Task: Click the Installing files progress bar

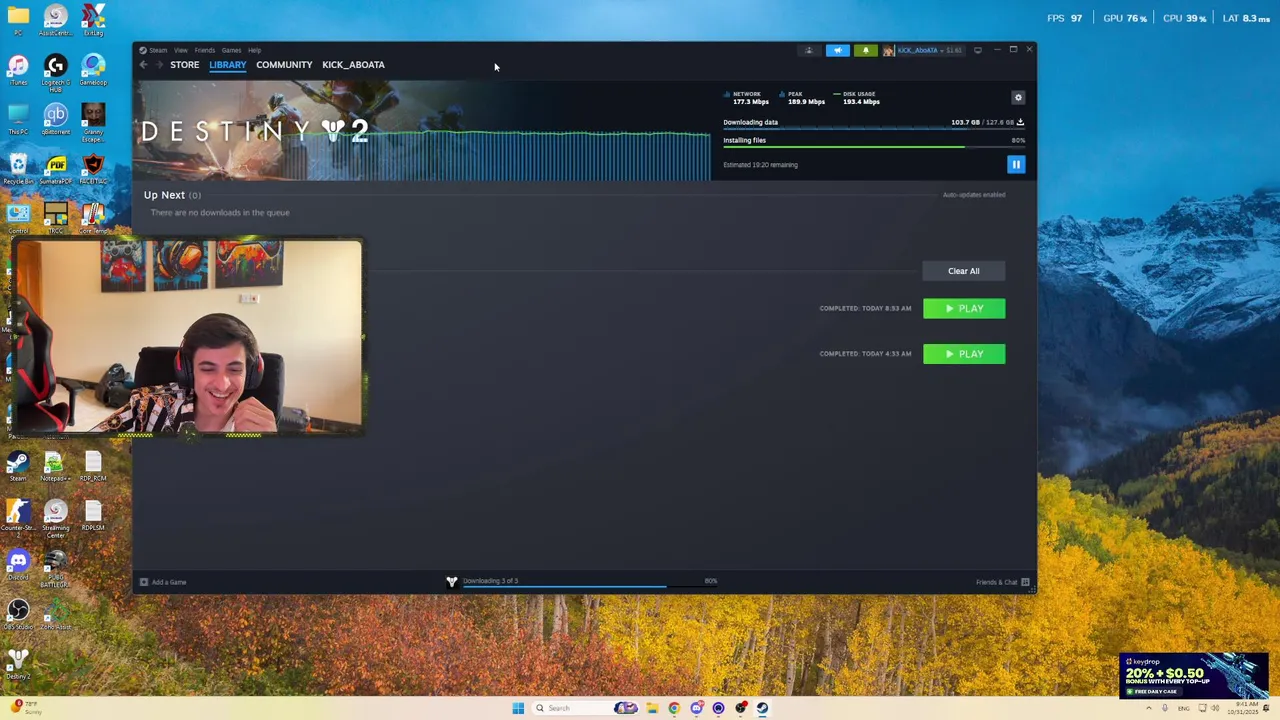Action: pyautogui.click(x=873, y=147)
